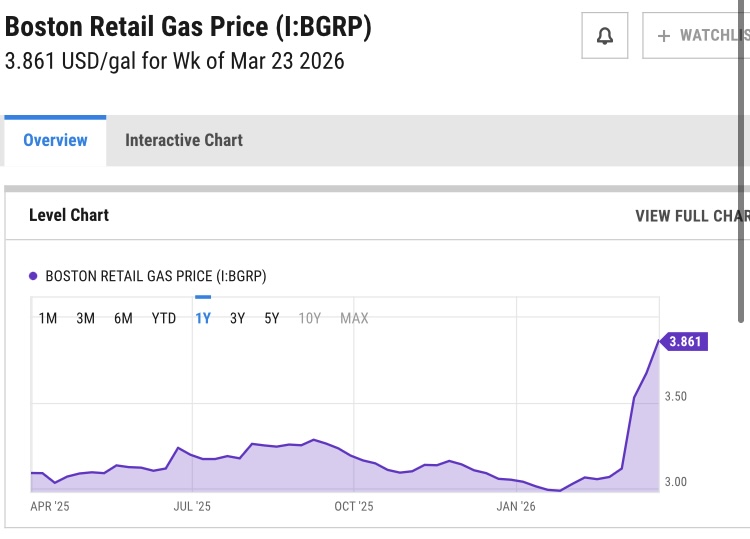Select the 1Y time range
Screen dimensions: 750x539
coord(203,318)
